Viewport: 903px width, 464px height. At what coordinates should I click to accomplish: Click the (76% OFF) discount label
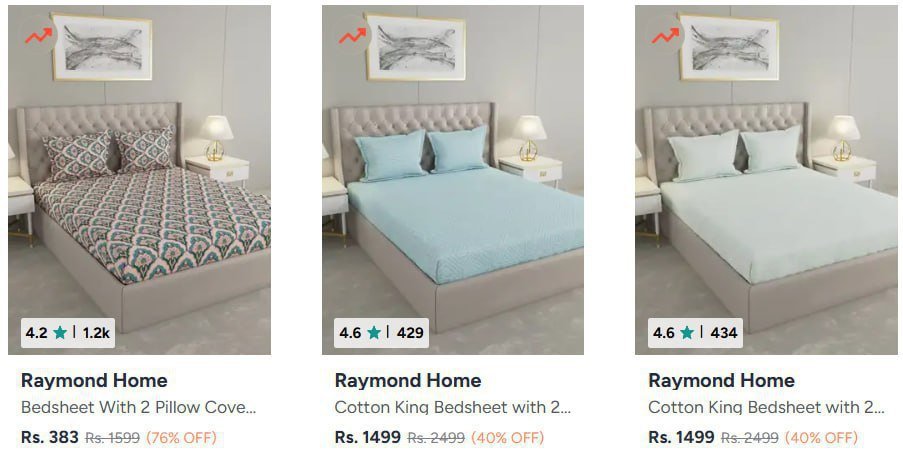181,438
